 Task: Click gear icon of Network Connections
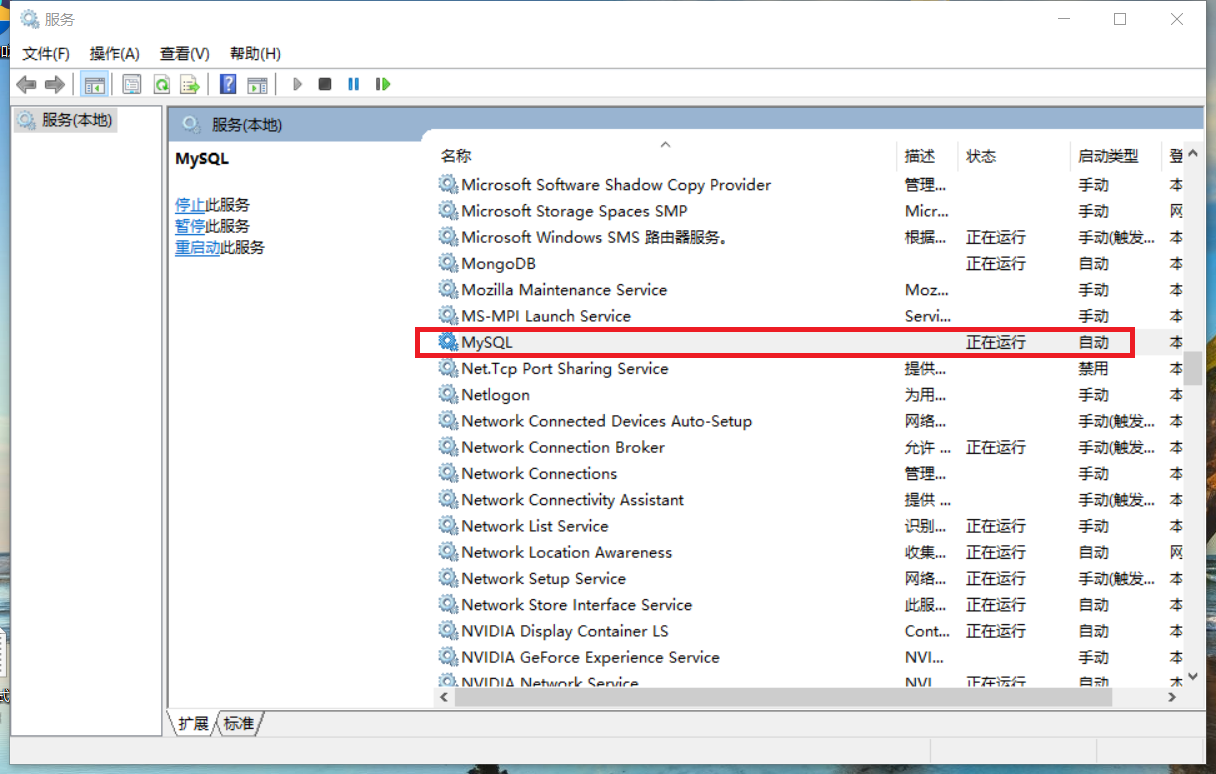coord(448,473)
